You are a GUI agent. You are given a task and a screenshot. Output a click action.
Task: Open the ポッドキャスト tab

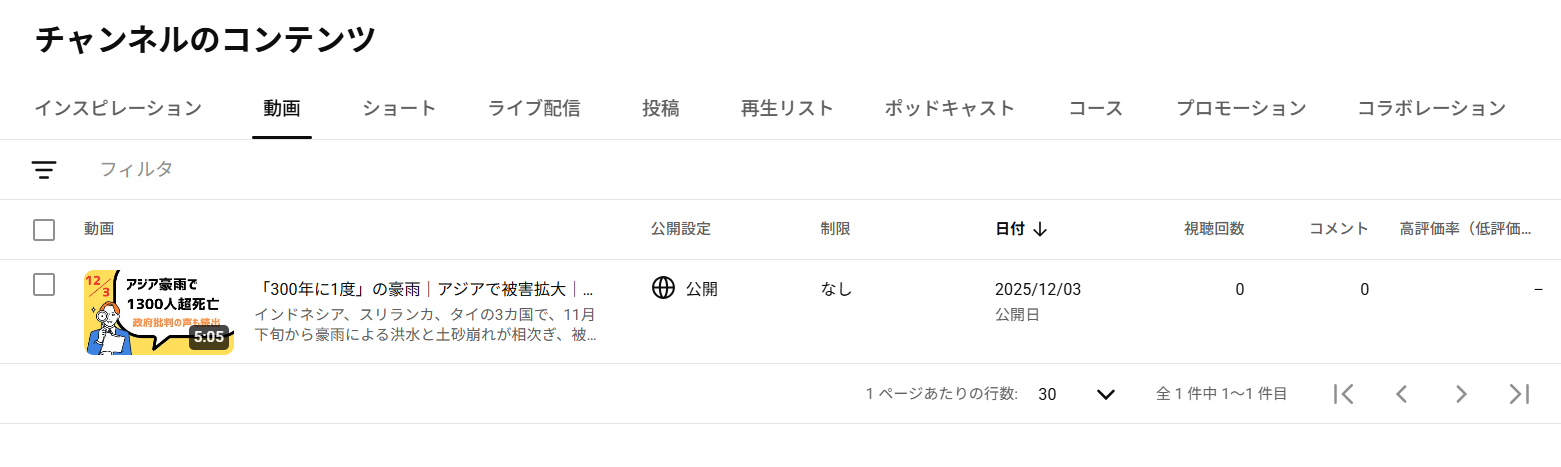pyautogui.click(x=949, y=108)
